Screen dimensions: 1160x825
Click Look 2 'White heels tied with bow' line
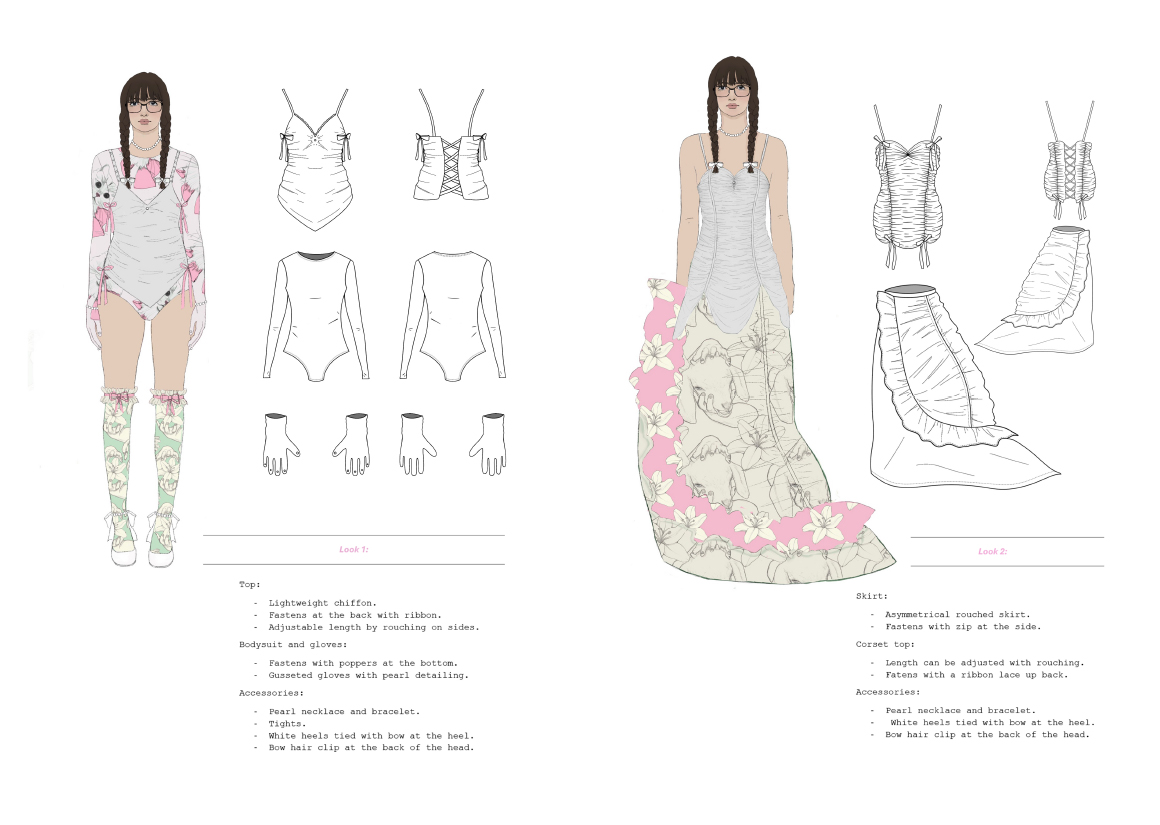(992, 723)
